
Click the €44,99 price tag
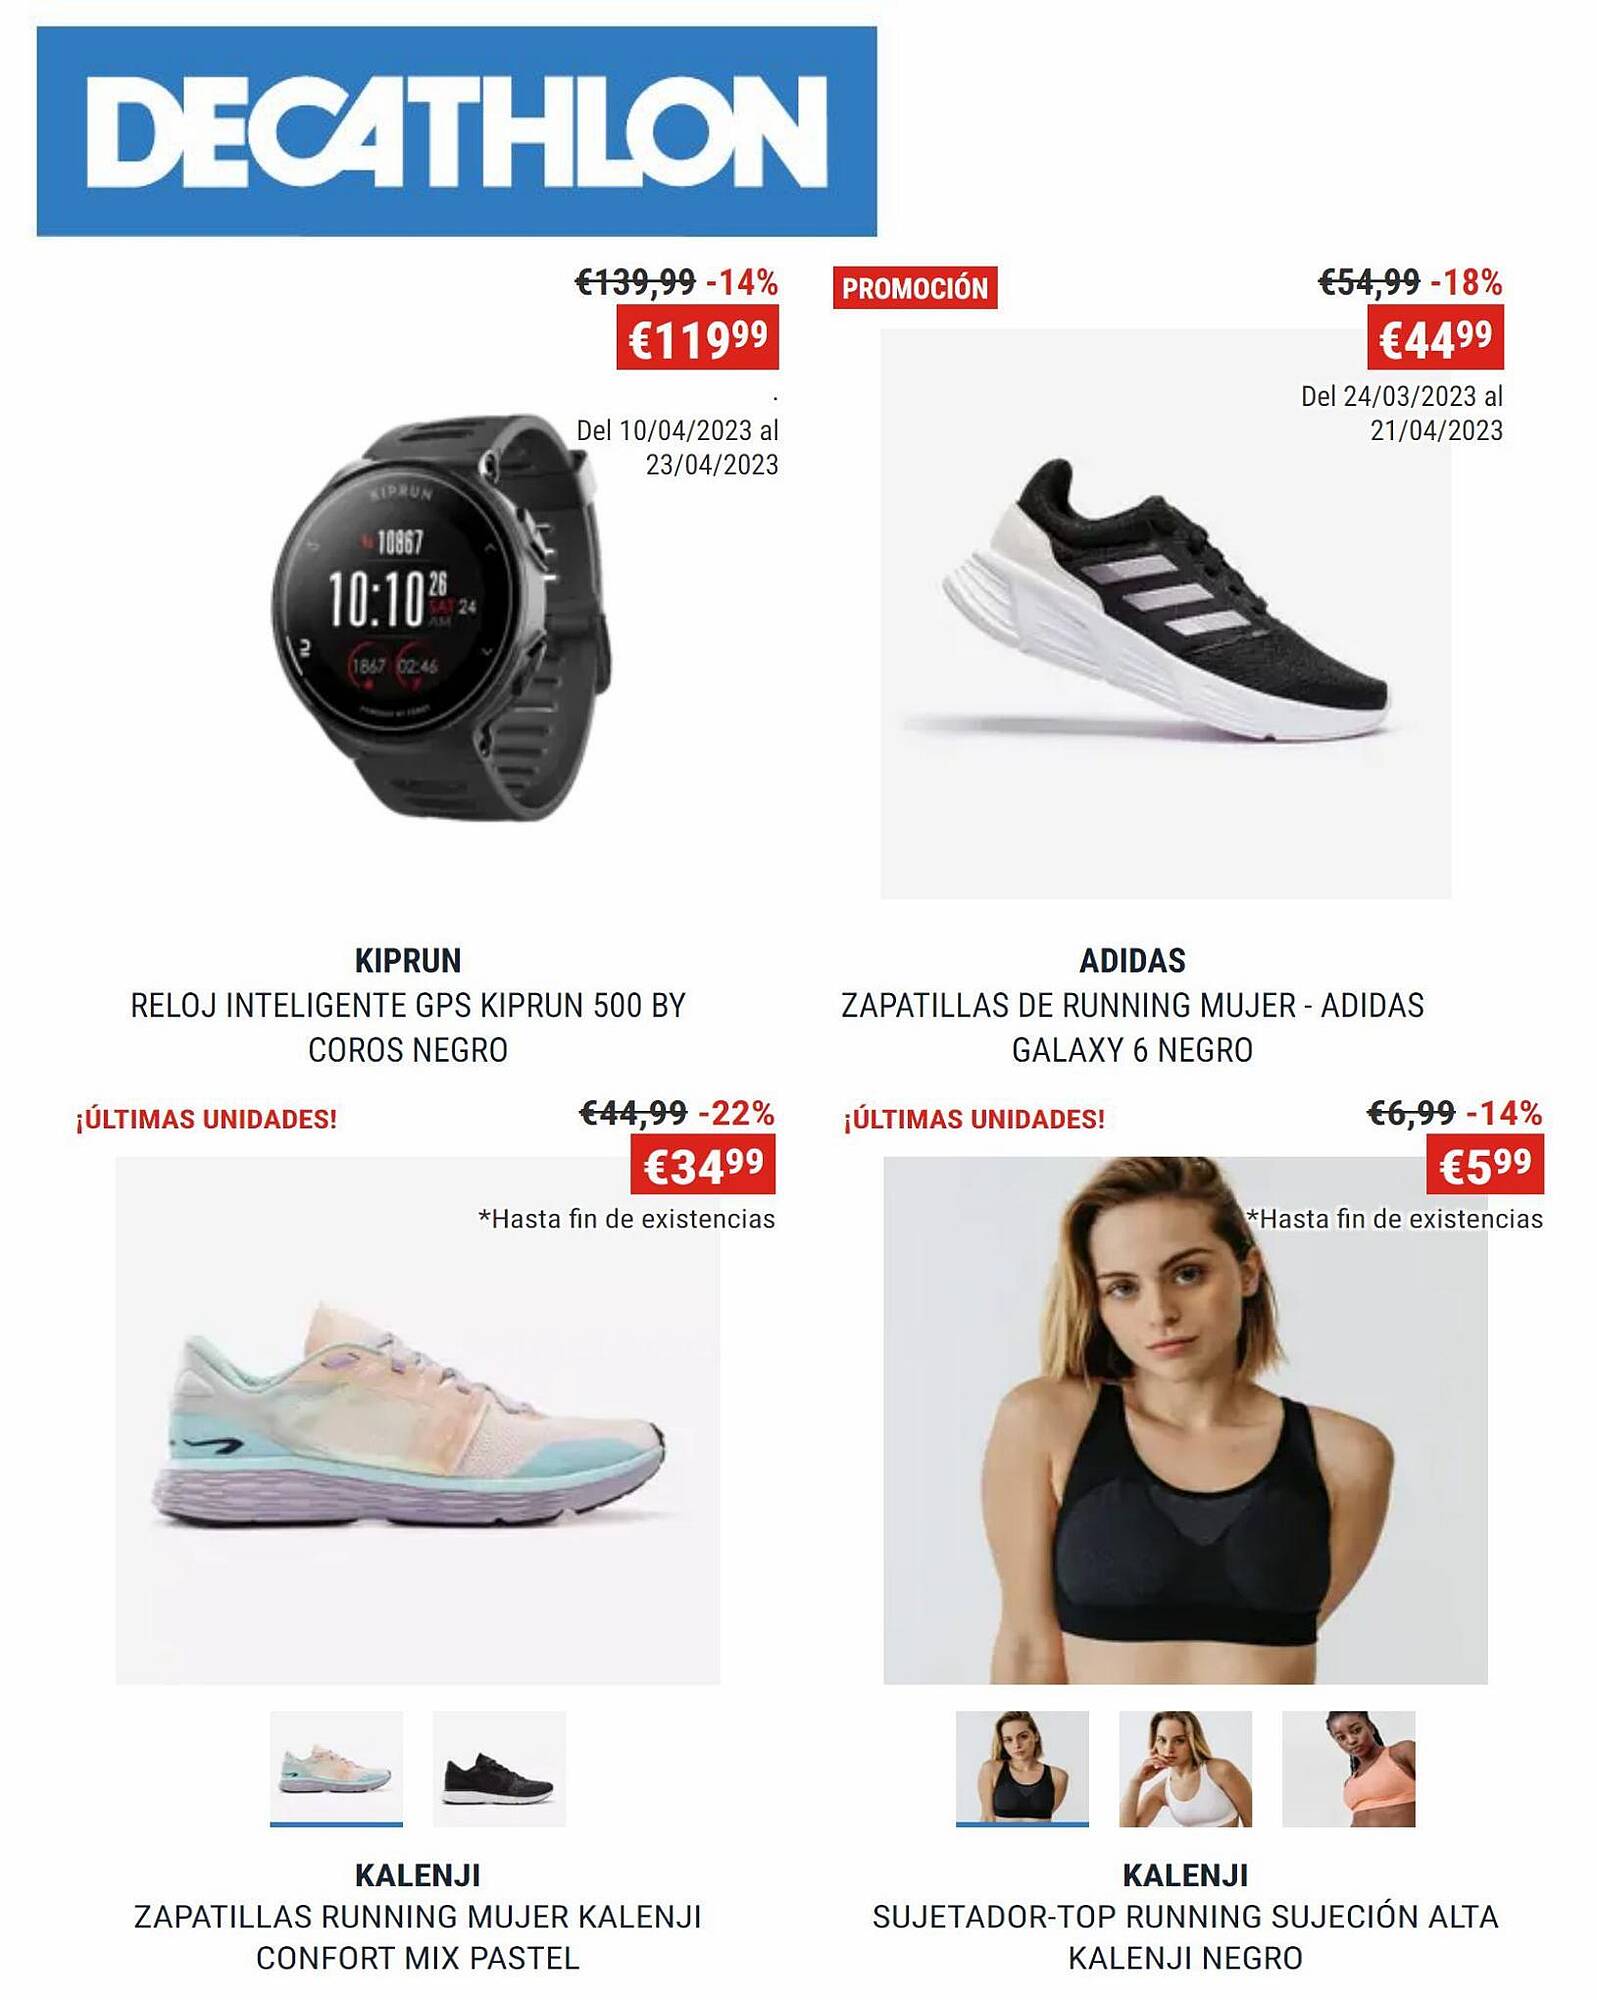pyautogui.click(x=1435, y=339)
